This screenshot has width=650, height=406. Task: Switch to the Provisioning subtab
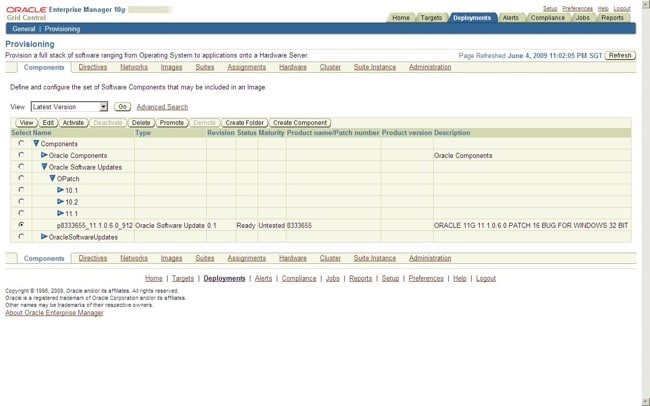pyautogui.click(x=62, y=29)
